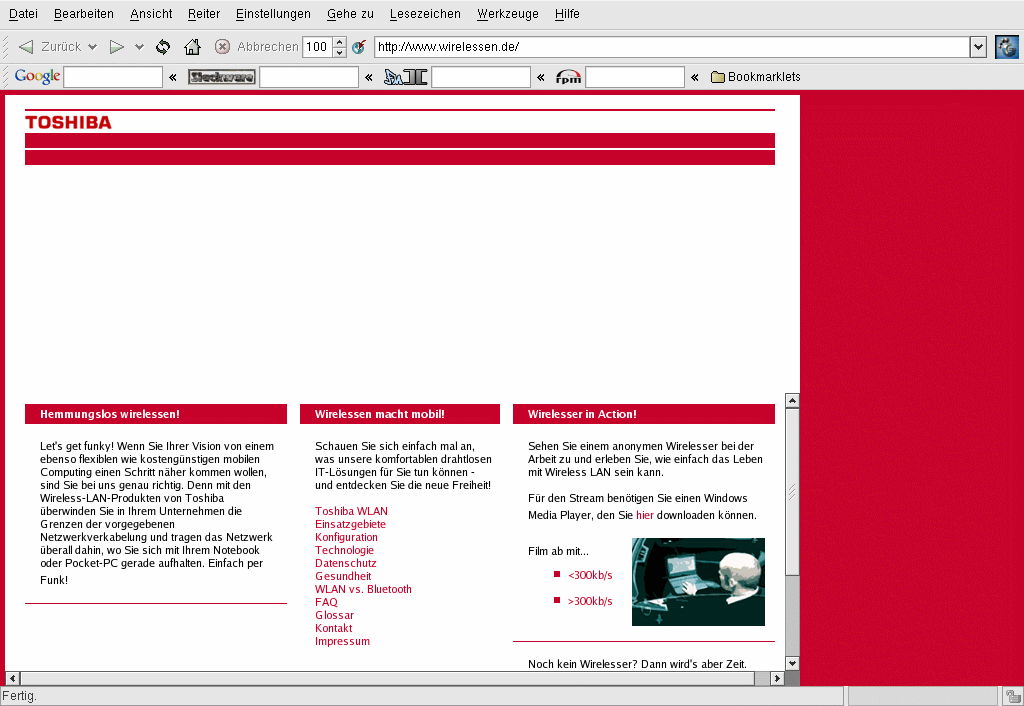1024x706 pixels.
Task: Open the Back history dropdown arrow
Action: tap(92, 46)
